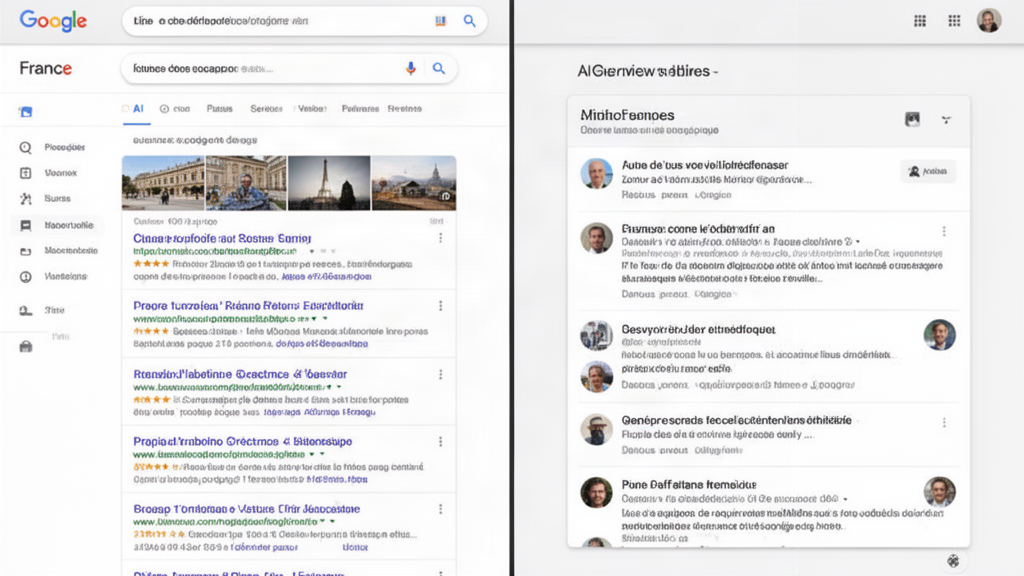Viewport: 1024px width, 576px height.
Task: Expand the dropdown arrow in the 'Pone Daffaitane' entry subtitle
Action: (x=845, y=499)
